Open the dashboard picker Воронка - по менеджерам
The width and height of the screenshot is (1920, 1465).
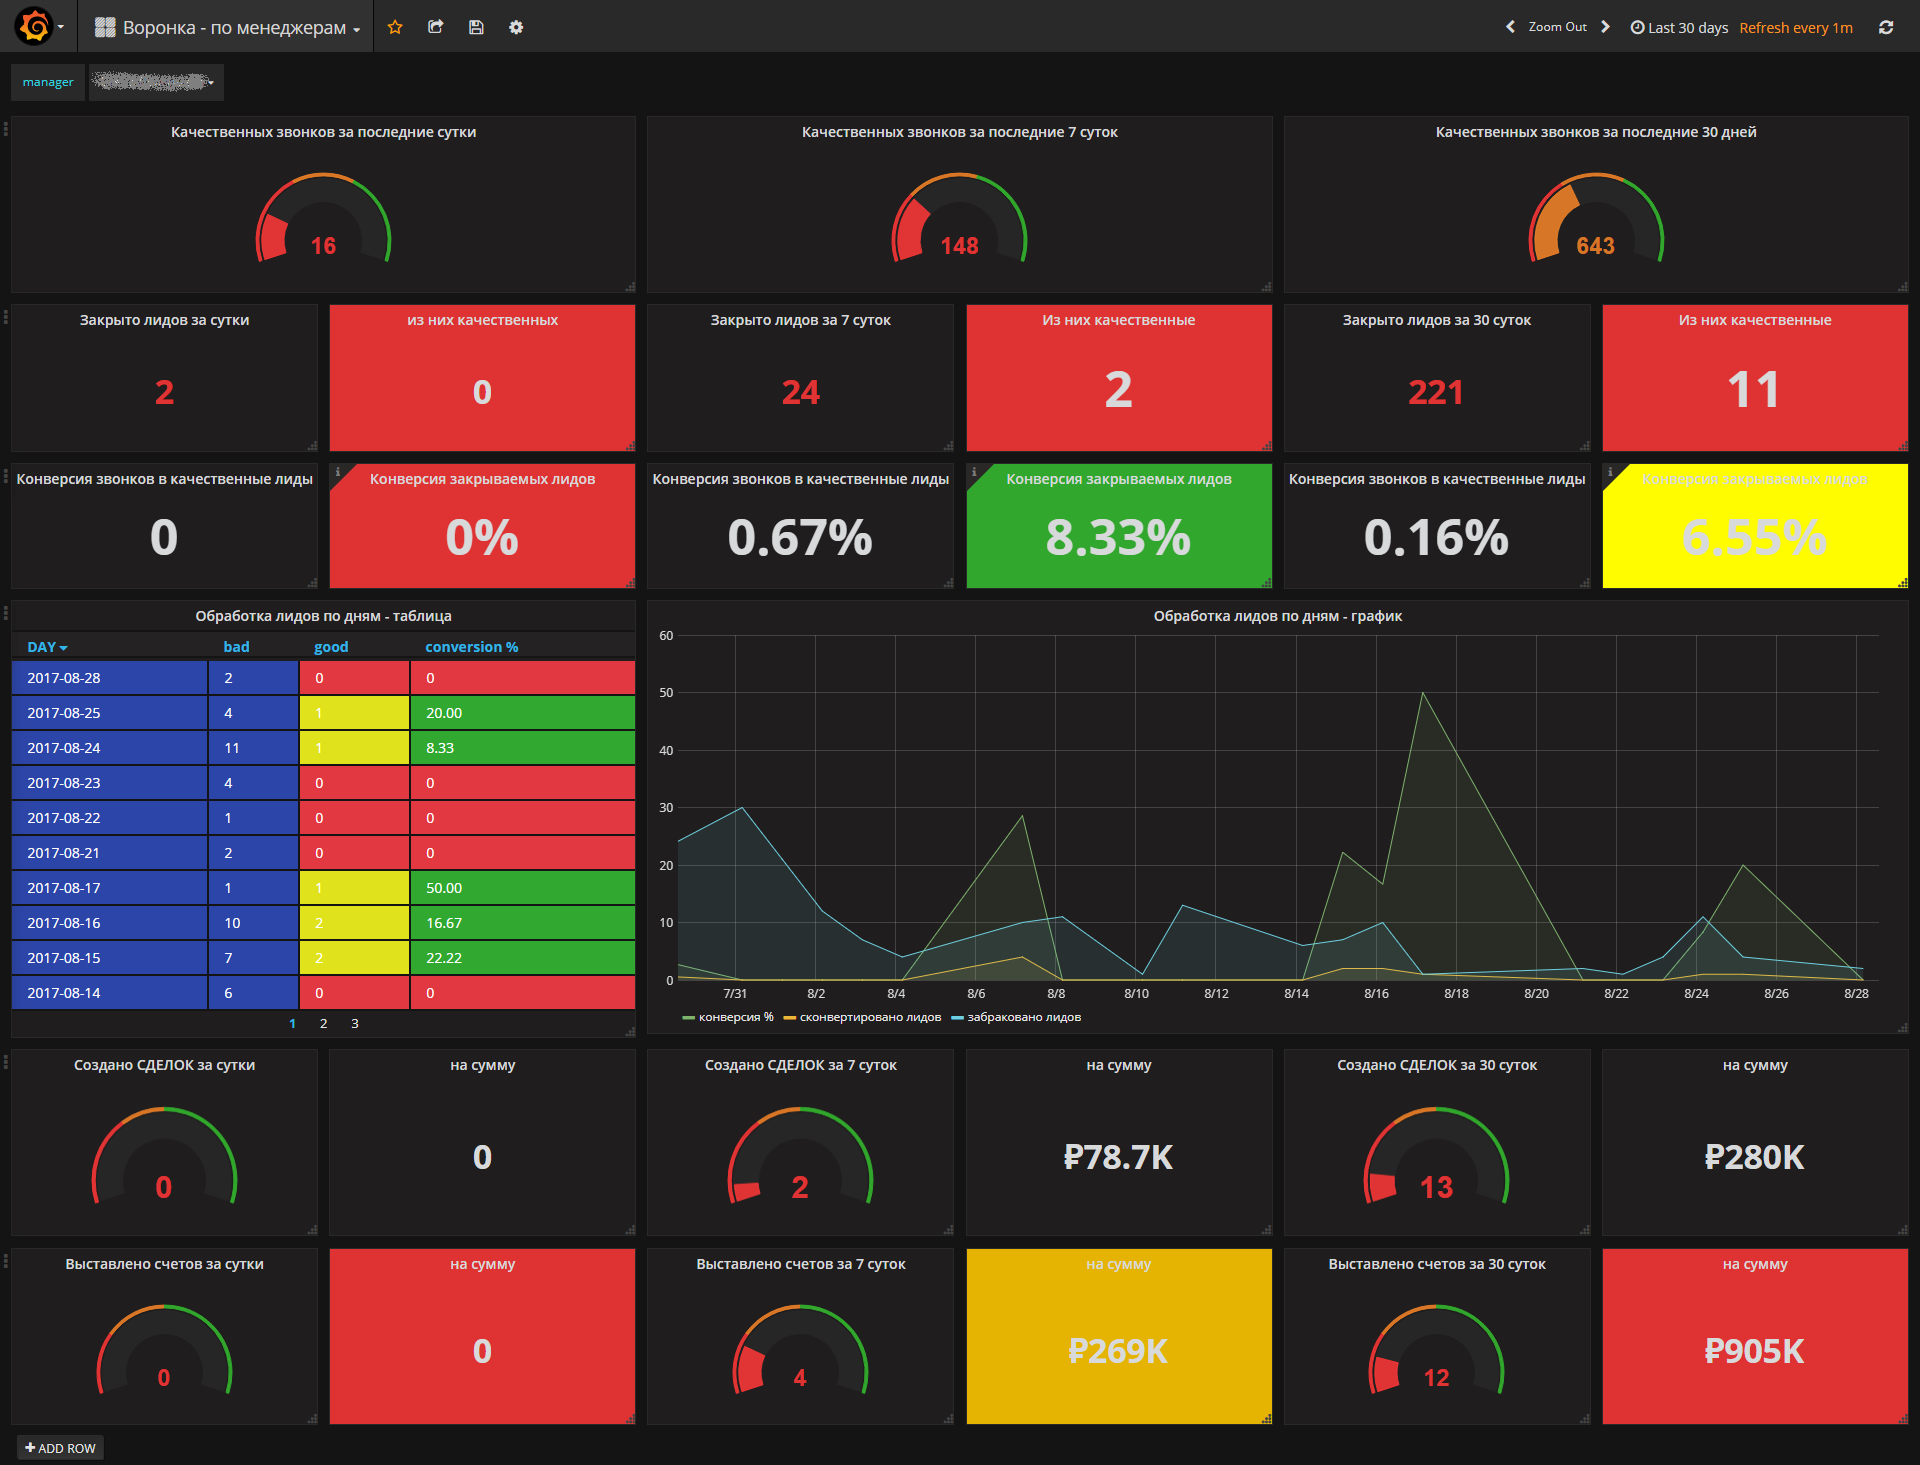click(x=228, y=28)
